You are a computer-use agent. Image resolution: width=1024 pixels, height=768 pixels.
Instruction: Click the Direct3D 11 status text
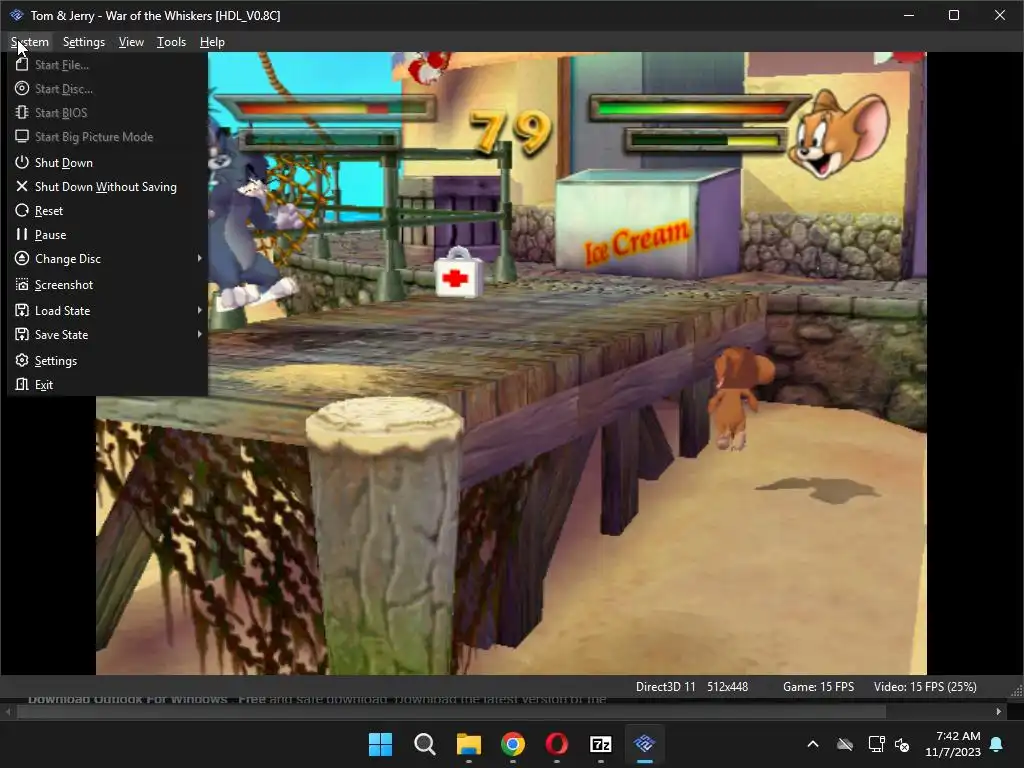(665, 686)
